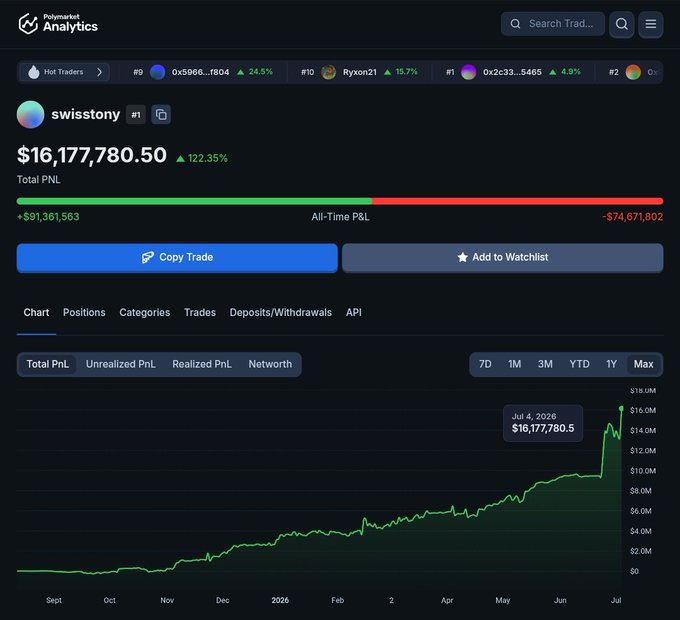The height and width of the screenshot is (620, 680).
Task: Click the $16,177,780.50 Total PNL value
Action: 92,155
